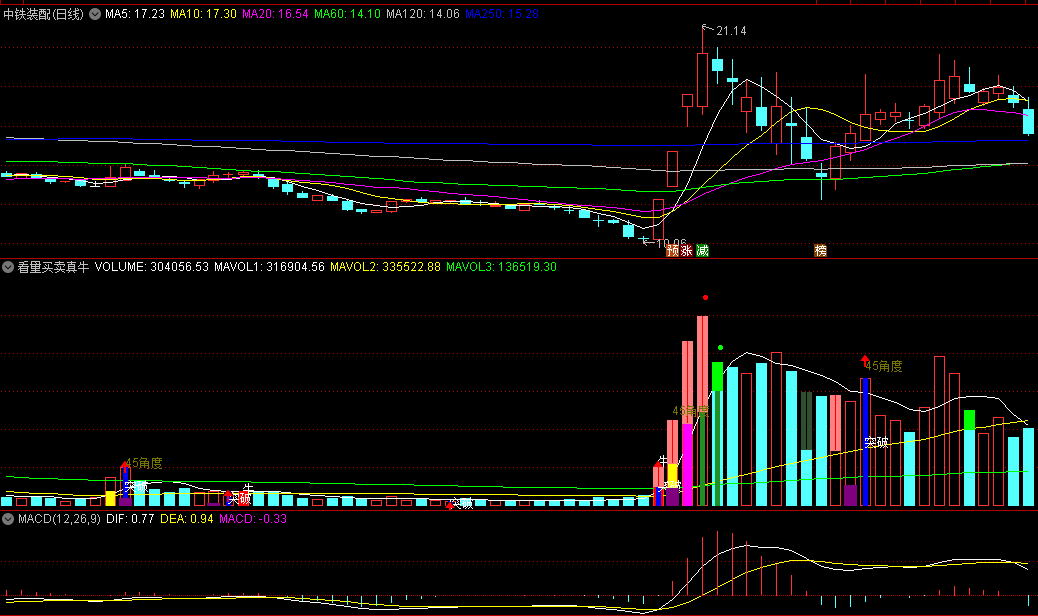Click the tallest red candlestick peaking at 21.14
This screenshot has height=616, width=1038.
(702, 80)
